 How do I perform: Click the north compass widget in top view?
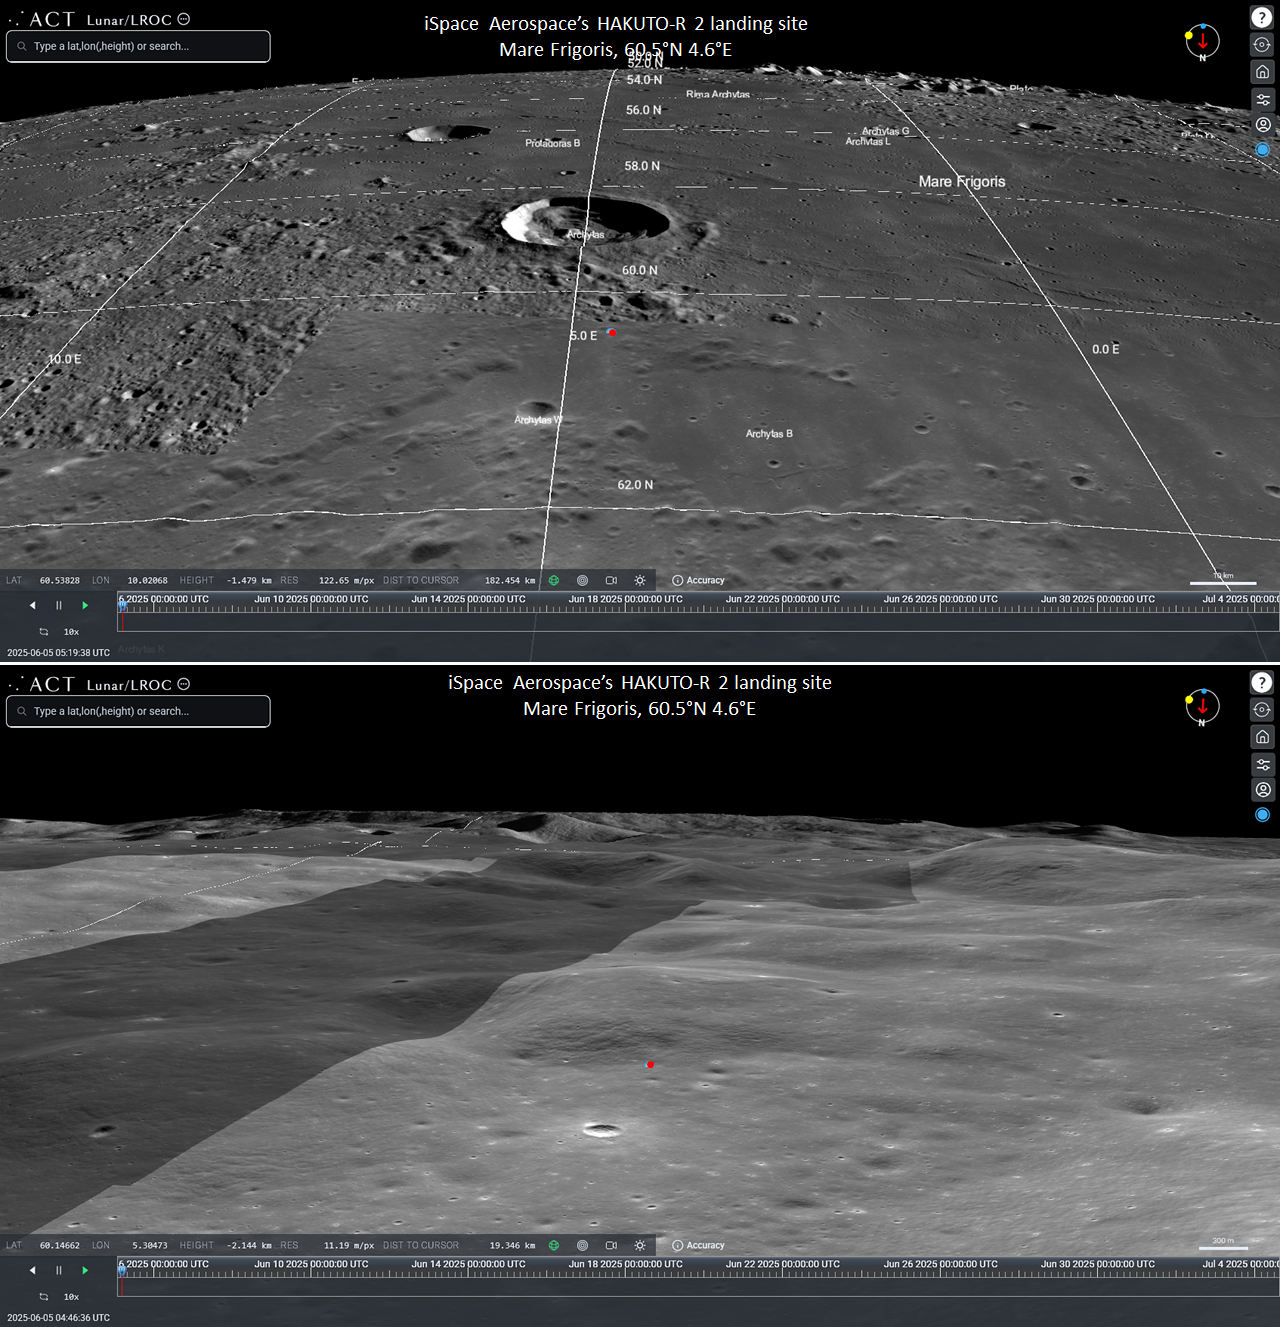(1202, 42)
